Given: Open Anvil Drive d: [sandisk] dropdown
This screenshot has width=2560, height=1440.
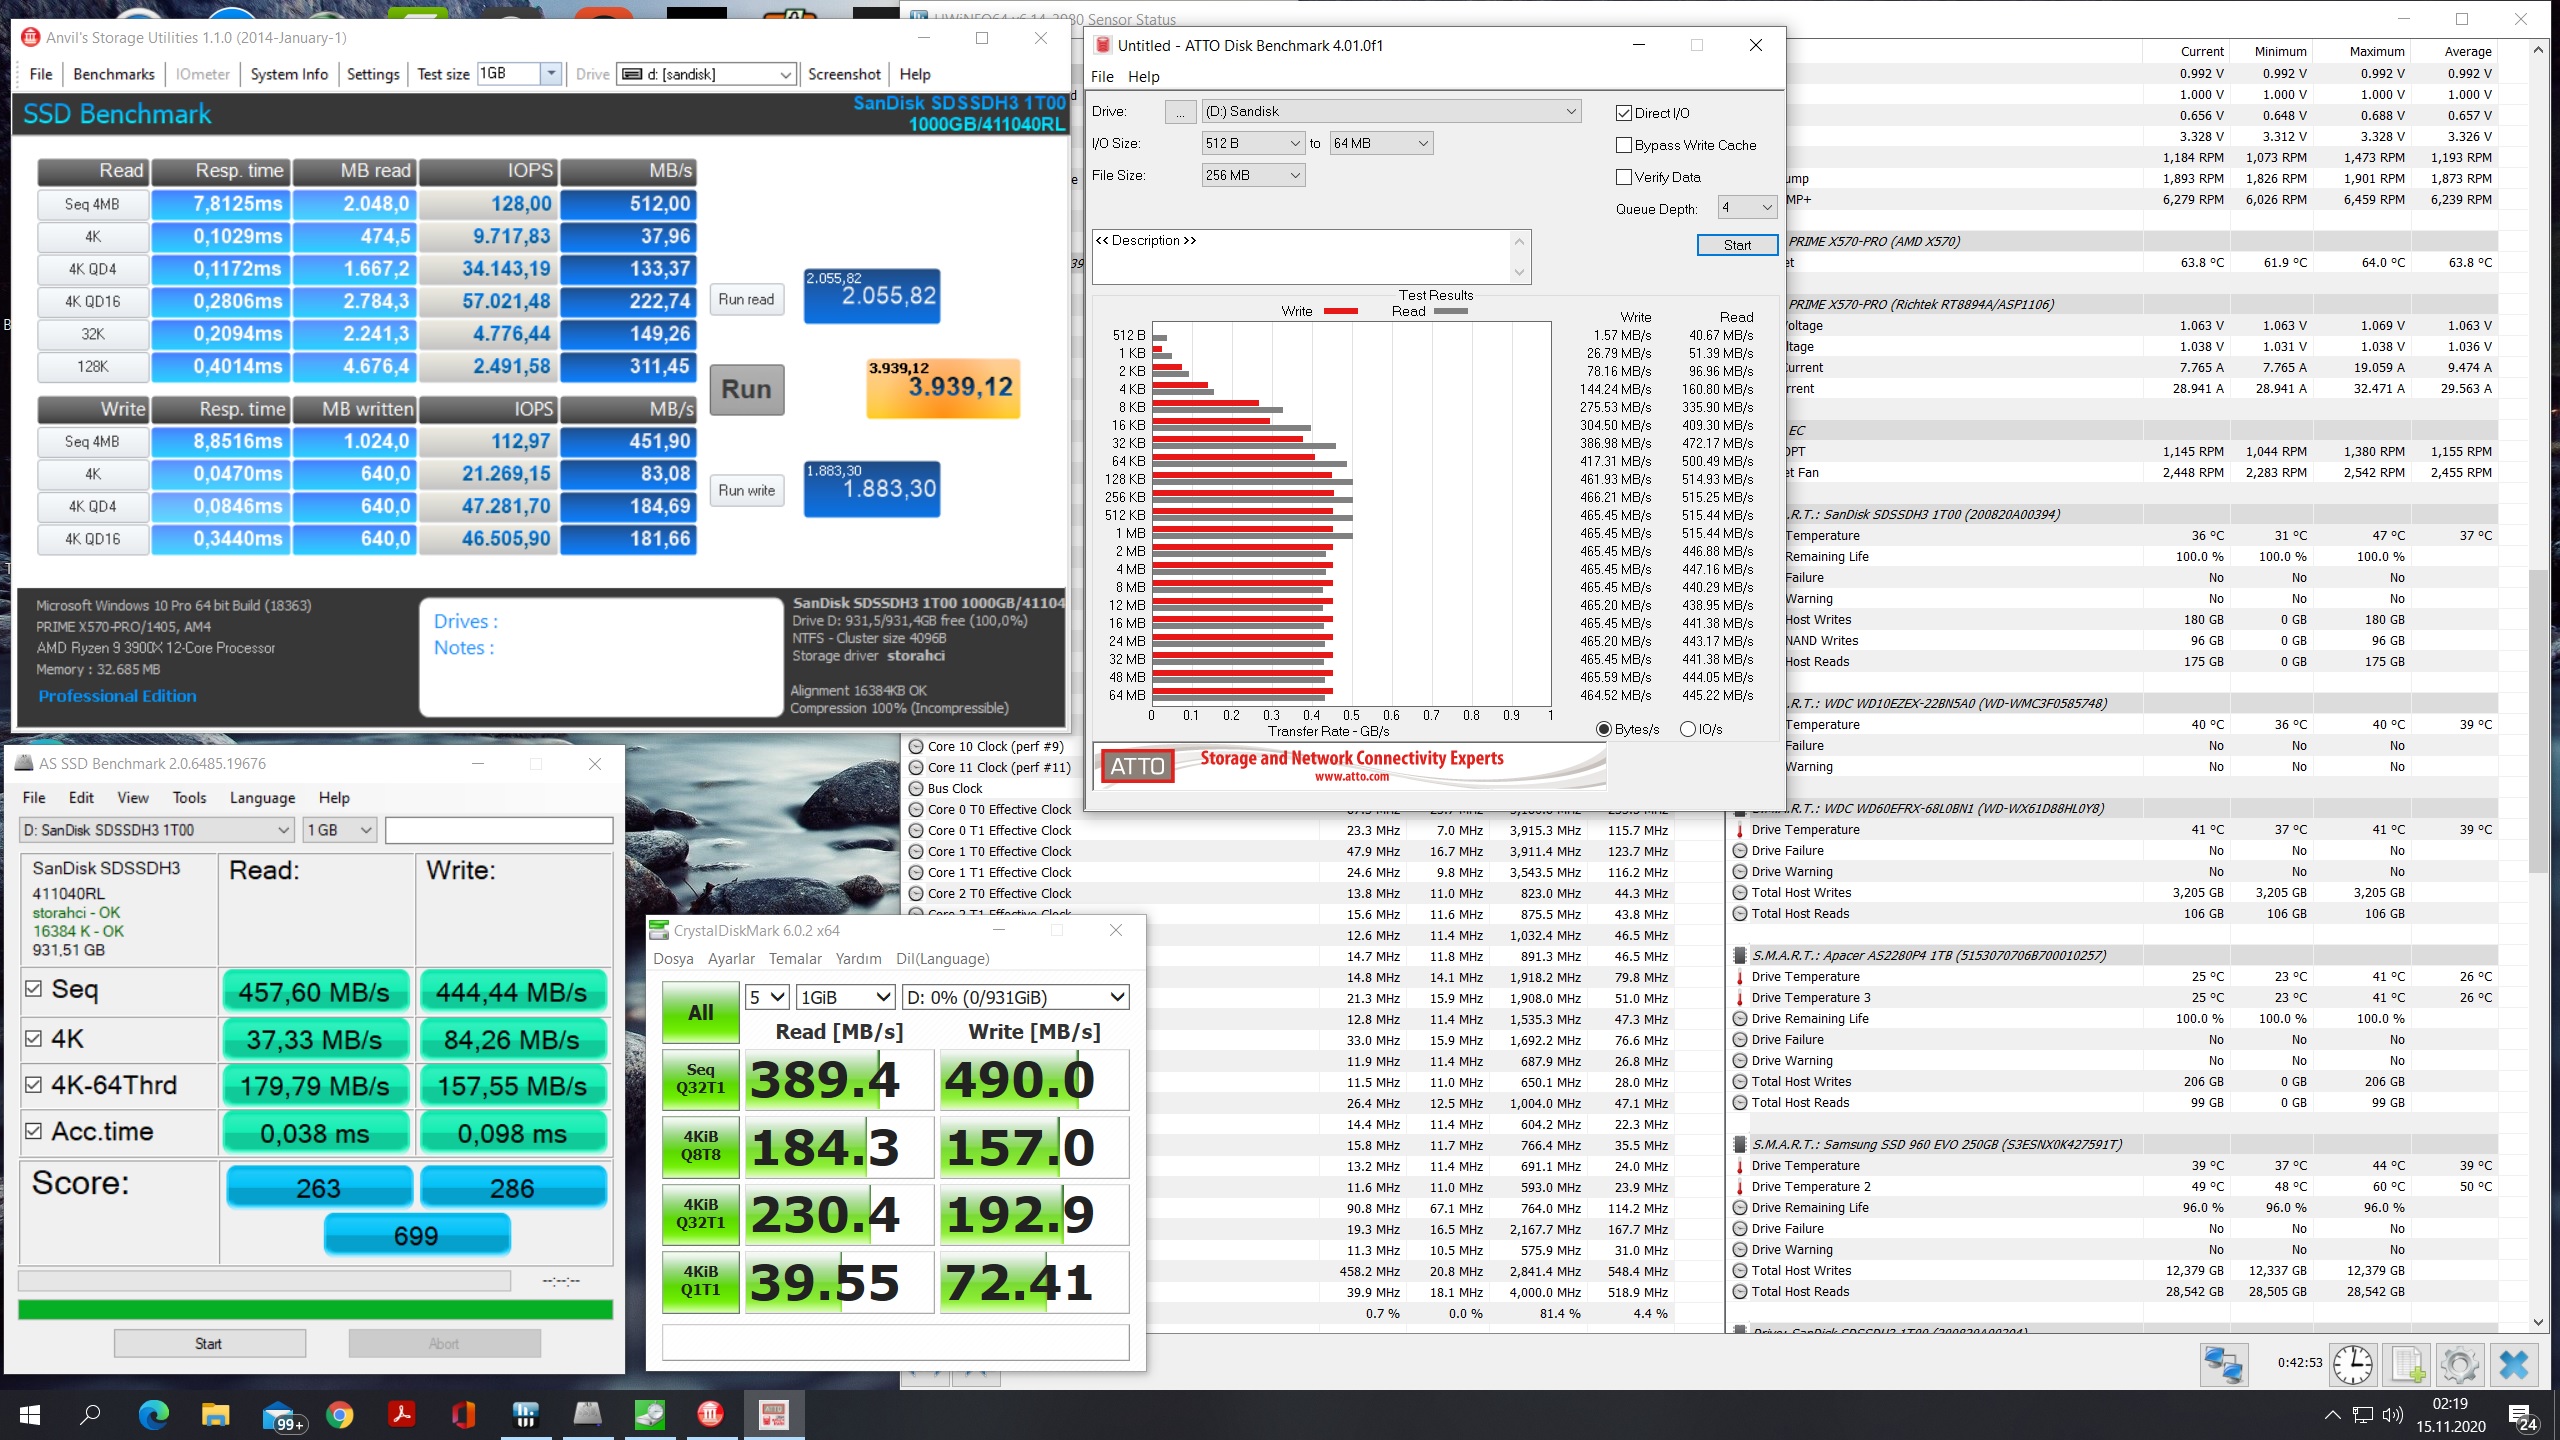Looking at the screenshot, I should click(706, 74).
